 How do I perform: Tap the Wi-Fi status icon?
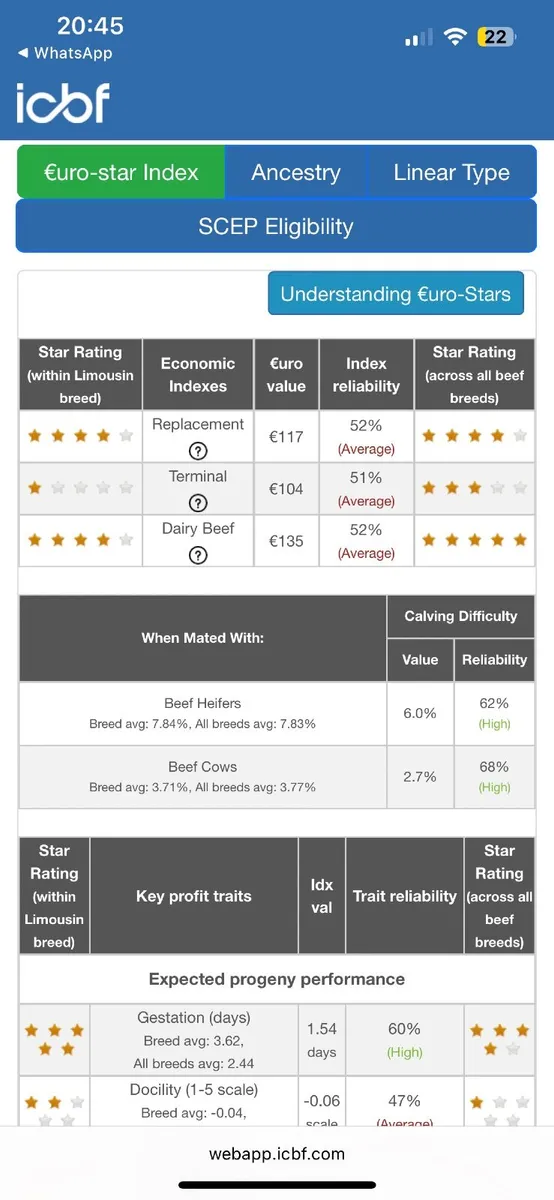tap(456, 37)
